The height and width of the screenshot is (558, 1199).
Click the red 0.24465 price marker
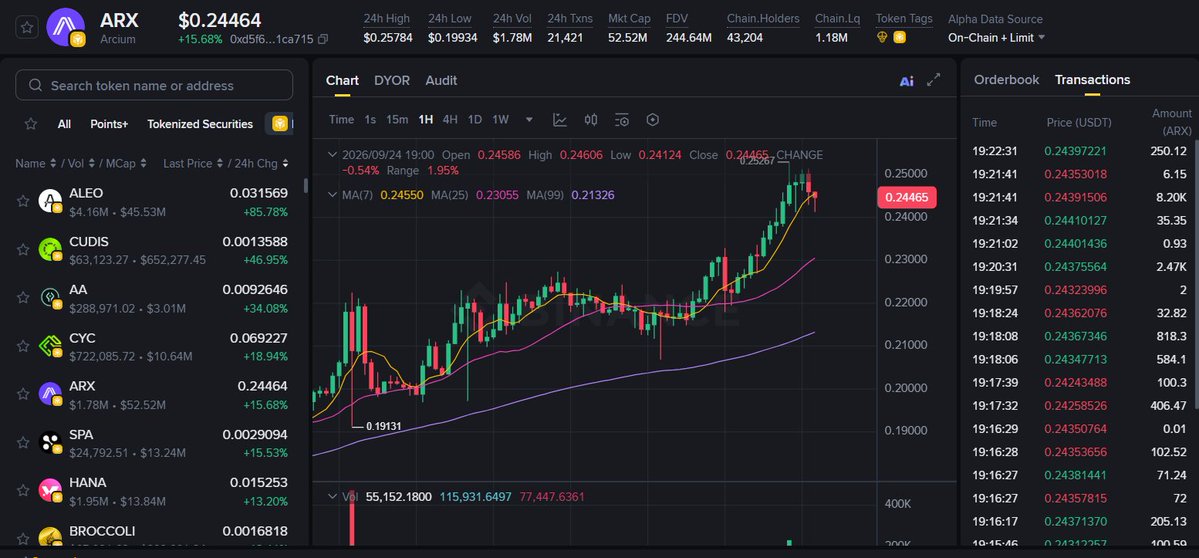[907, 198]
